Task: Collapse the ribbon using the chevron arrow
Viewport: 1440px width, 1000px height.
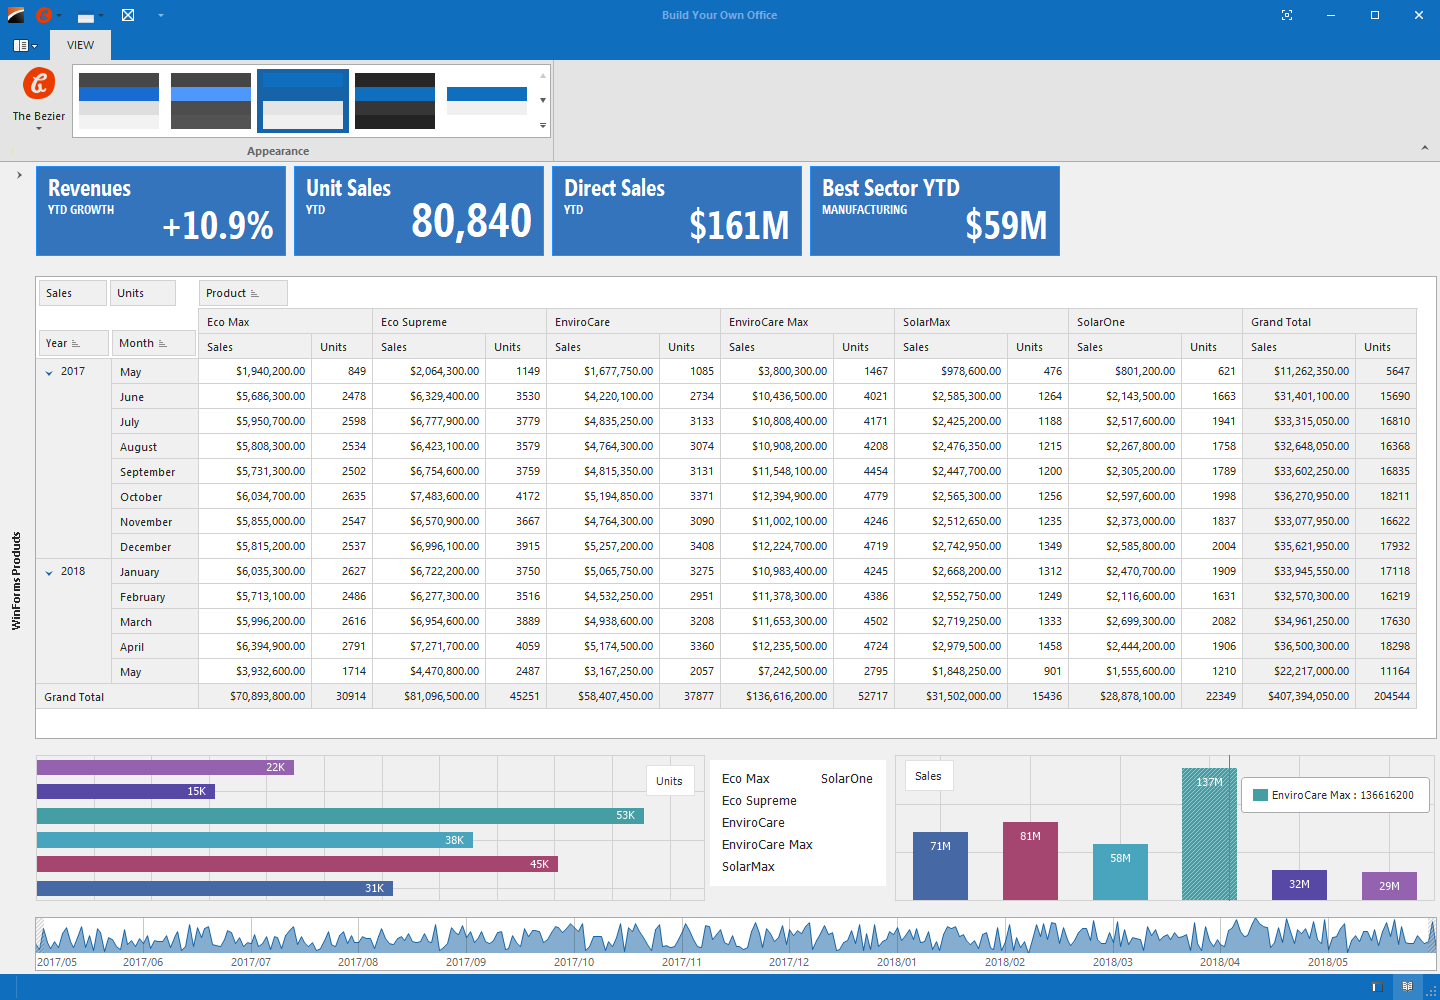Action: pyautogui.click(x=1425, y=146)
